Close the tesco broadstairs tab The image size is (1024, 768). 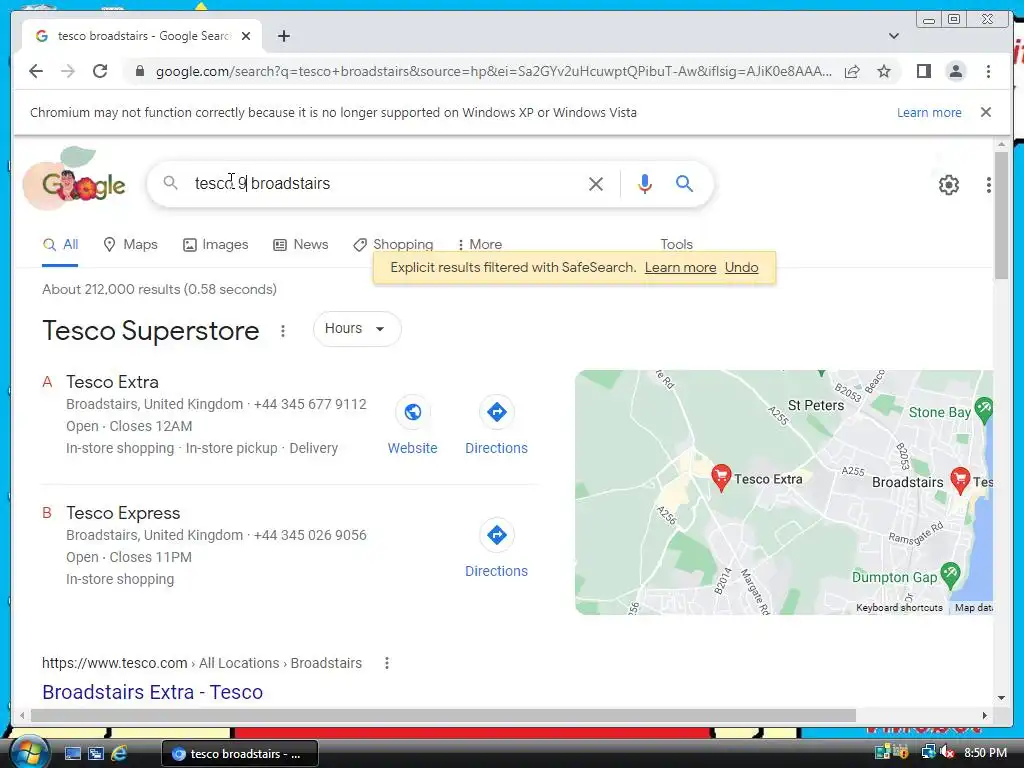click(246, 36)
